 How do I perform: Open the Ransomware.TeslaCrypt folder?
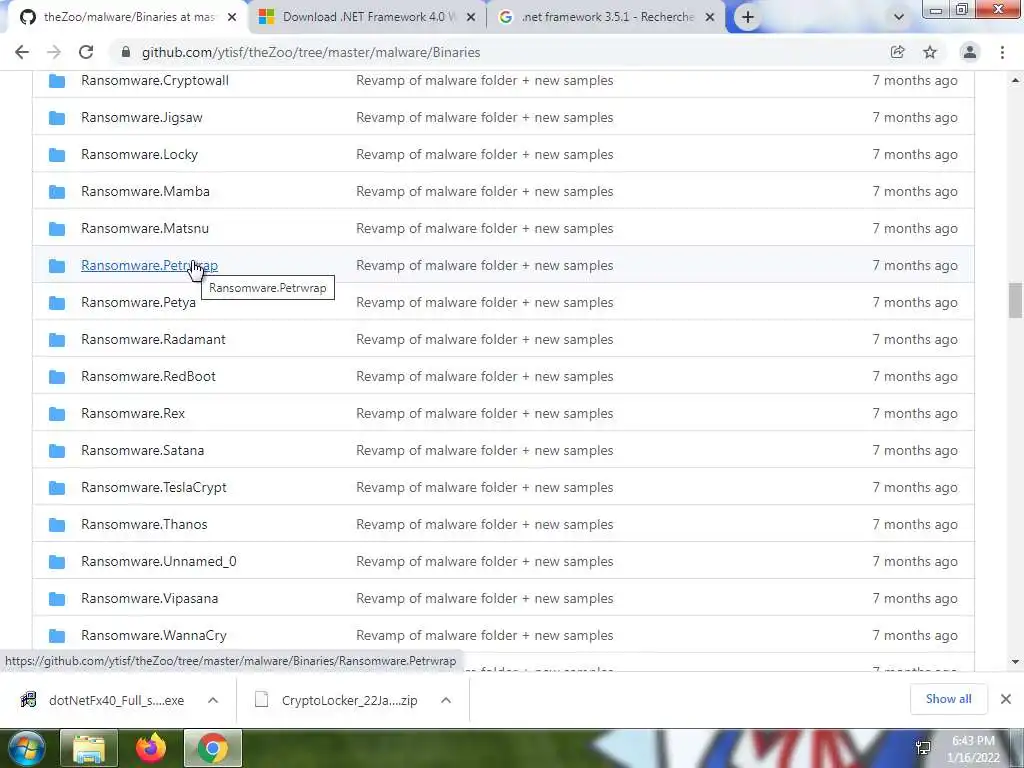pyautogui.click(x=153, y=488)
